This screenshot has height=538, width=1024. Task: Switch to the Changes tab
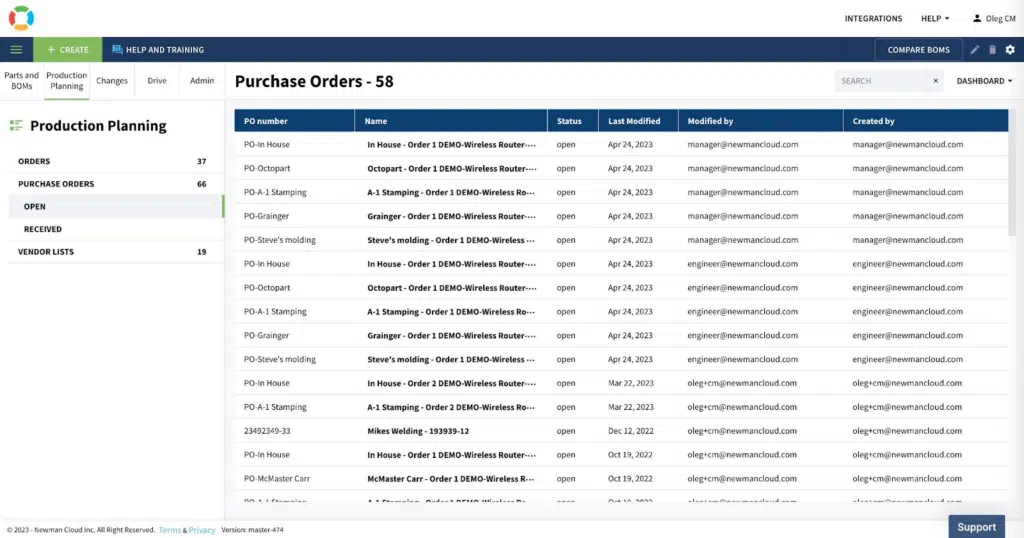pyautogui.click(x=112, y=81)
